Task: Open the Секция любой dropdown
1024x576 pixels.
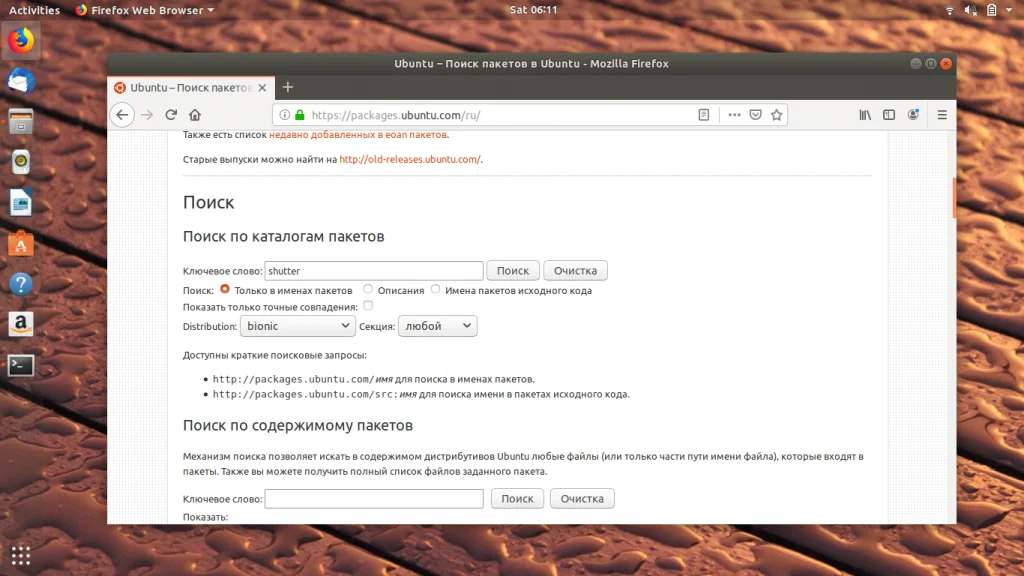Action: pyautogui.click(x=438, y=326)
